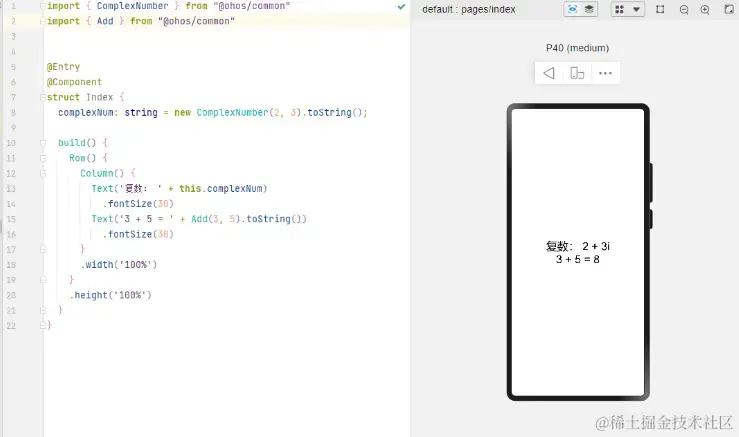Fold the Row() block at line 11

[x=43, y=158]
